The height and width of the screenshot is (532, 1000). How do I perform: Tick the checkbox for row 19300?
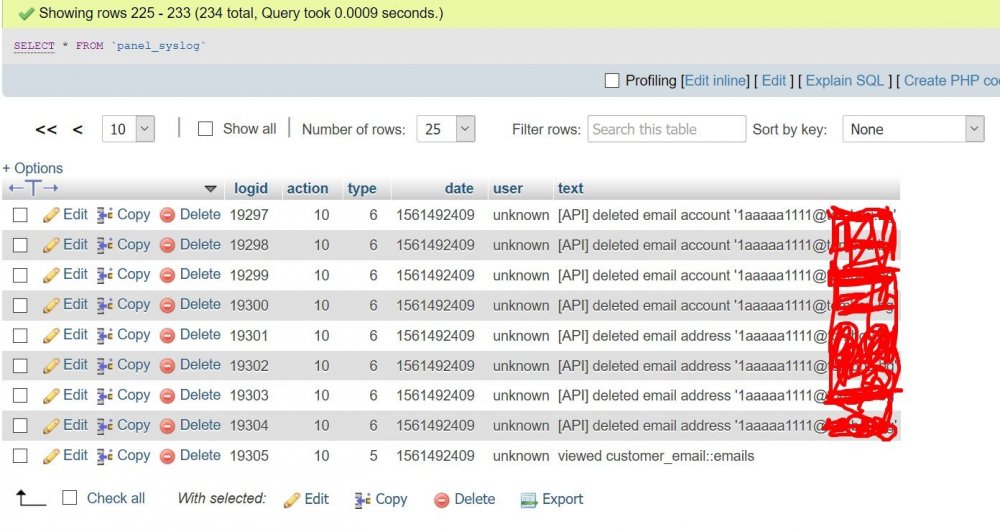pyautogui.click(x=20, y=306)
